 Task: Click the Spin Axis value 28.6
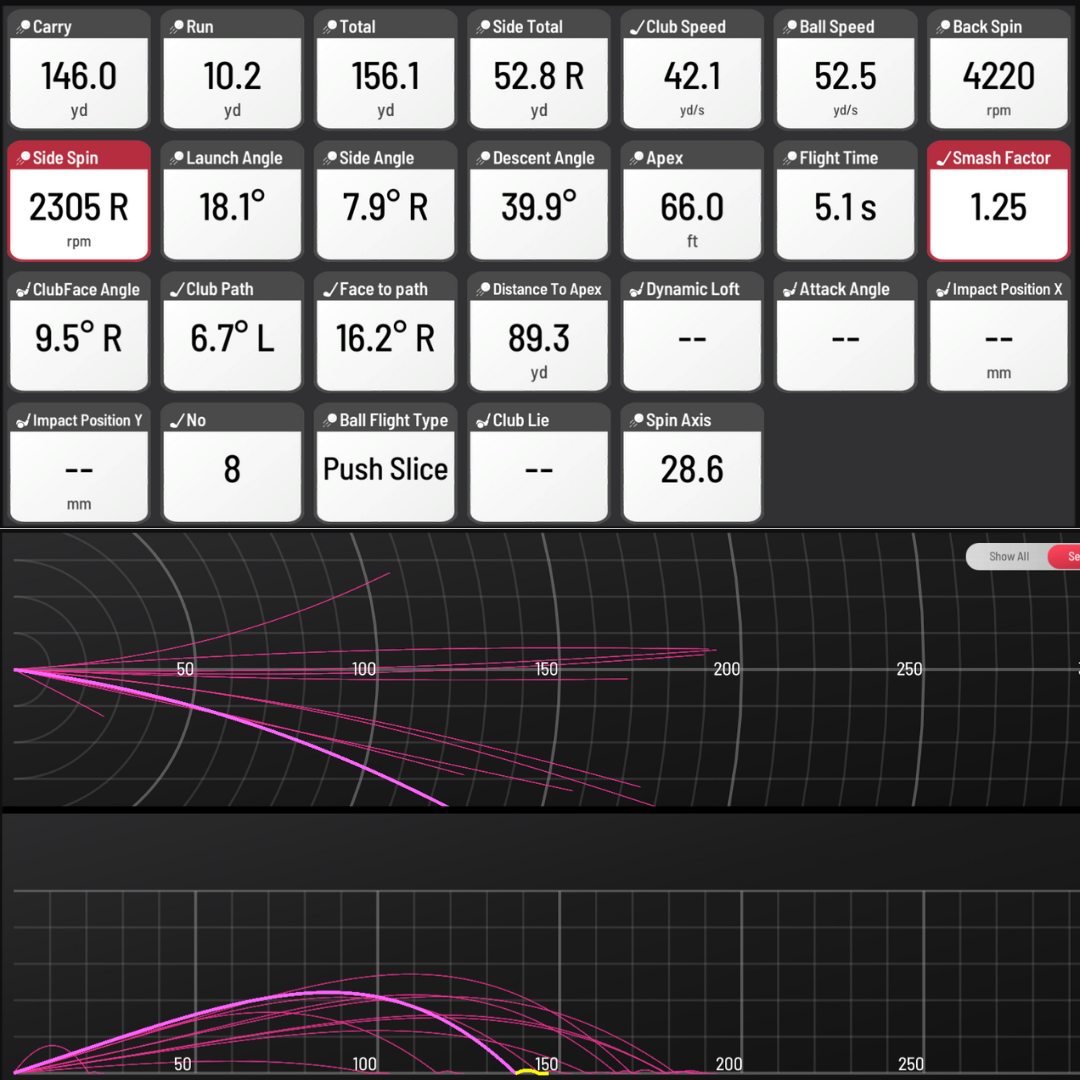click(x=692, y=470)
